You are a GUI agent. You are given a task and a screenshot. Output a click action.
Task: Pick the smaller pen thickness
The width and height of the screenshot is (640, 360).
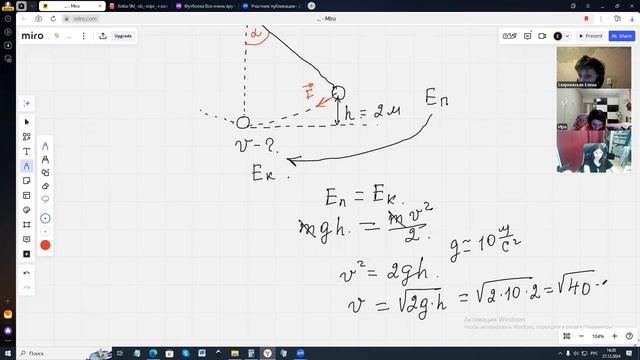(45, 231)
